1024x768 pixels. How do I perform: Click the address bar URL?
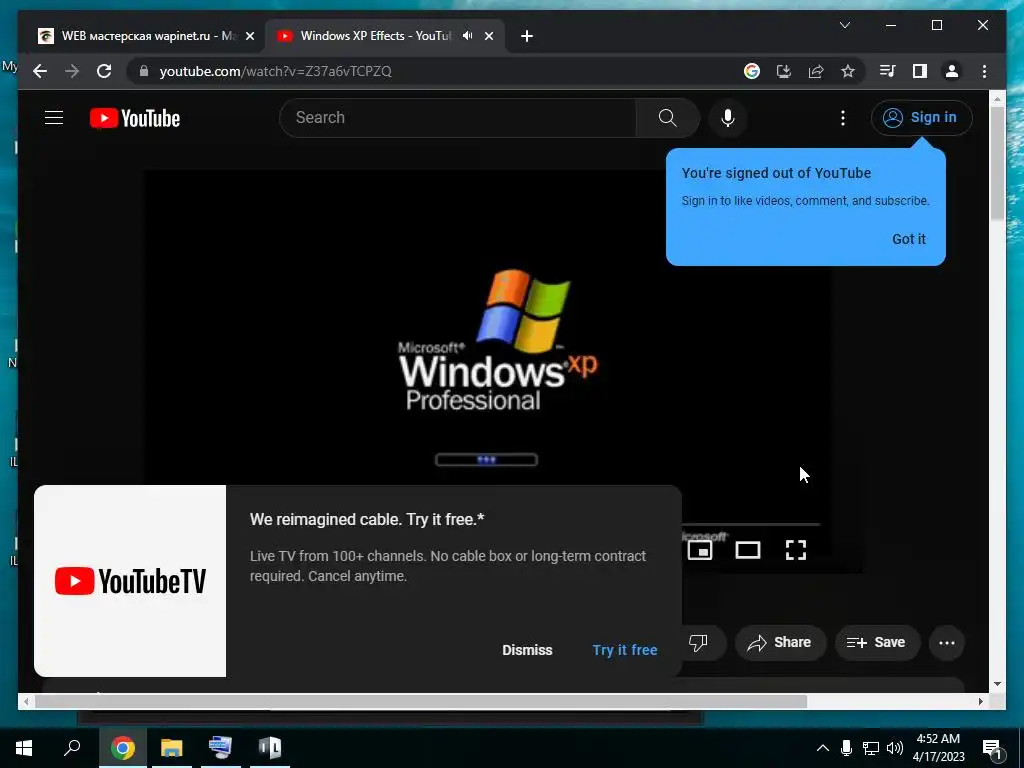coord(275,71)
